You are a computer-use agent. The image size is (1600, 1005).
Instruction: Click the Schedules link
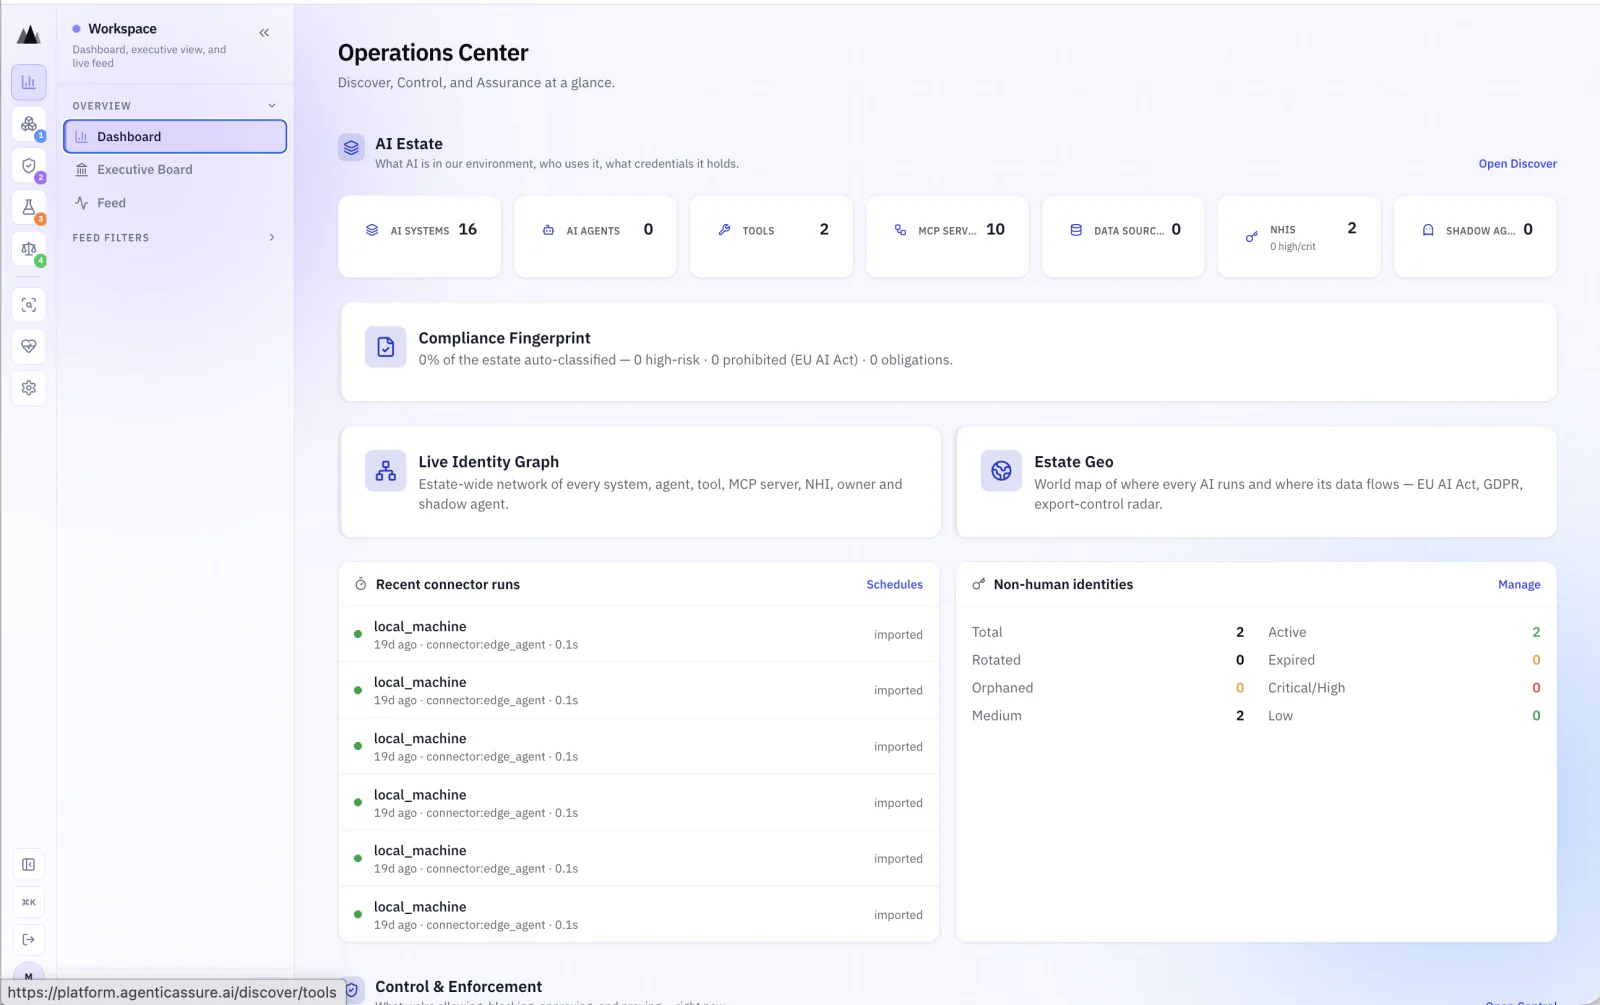(x=894, y=585)
